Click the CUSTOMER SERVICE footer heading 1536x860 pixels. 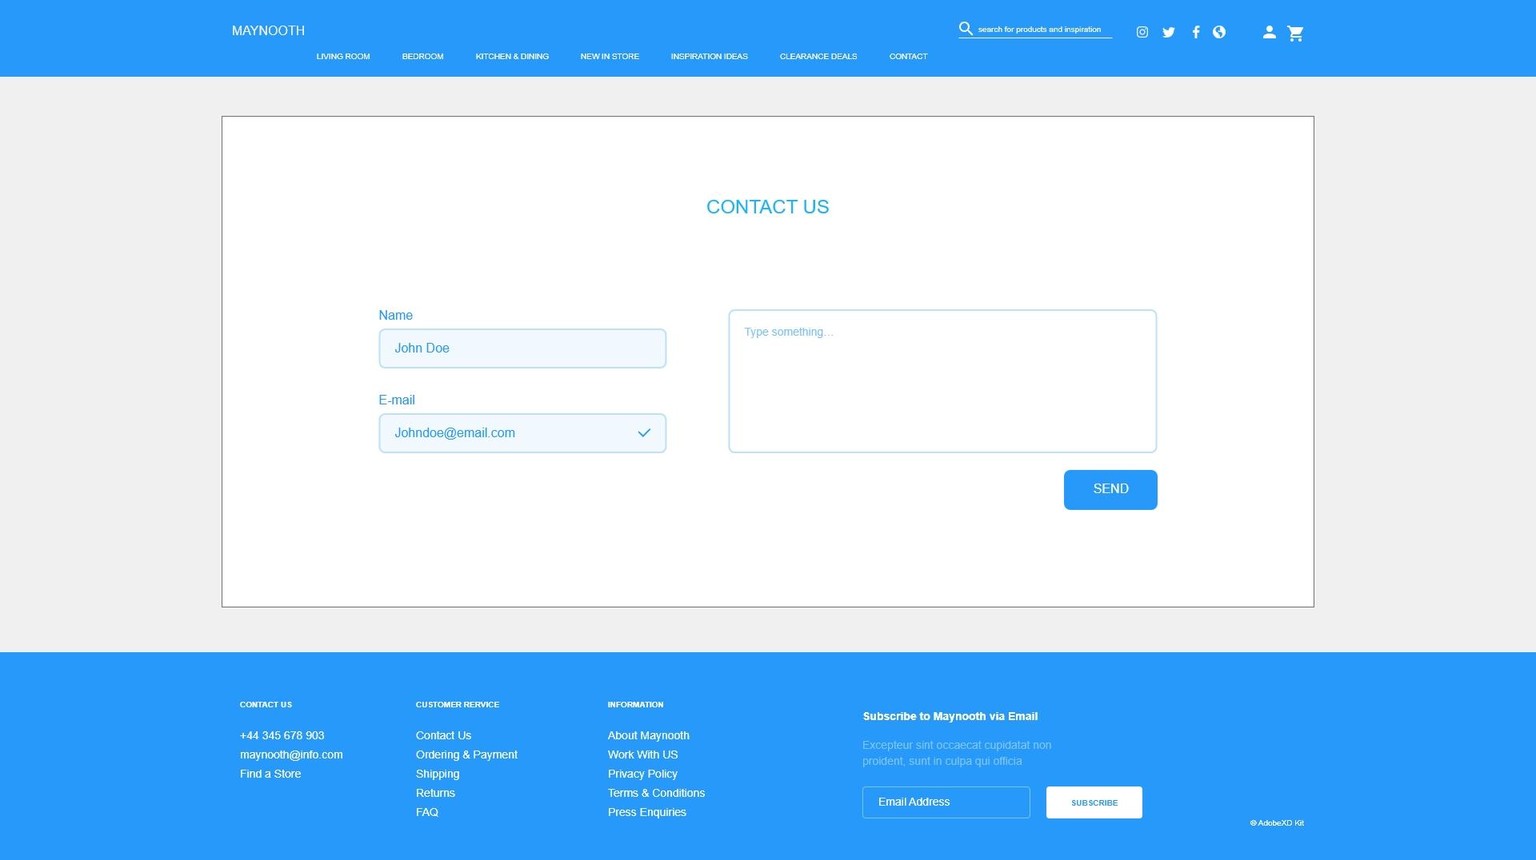point(457,705)
